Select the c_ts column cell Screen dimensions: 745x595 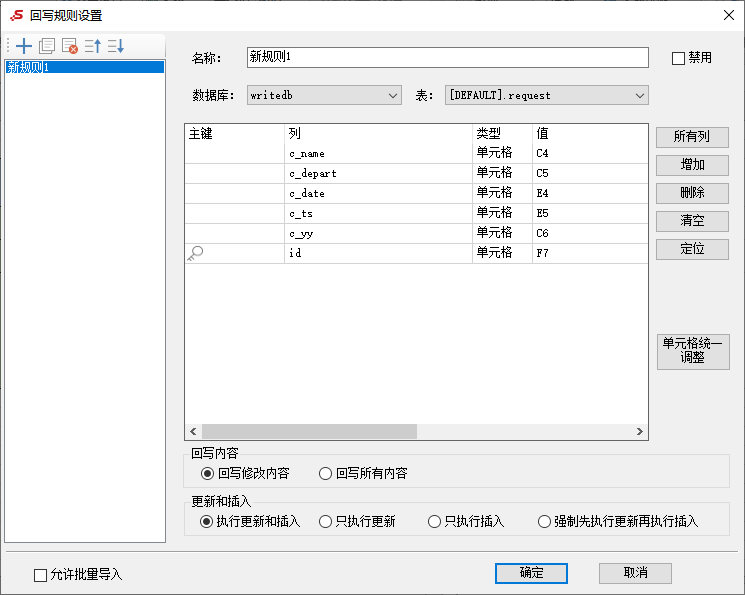(x=379, y=213)
